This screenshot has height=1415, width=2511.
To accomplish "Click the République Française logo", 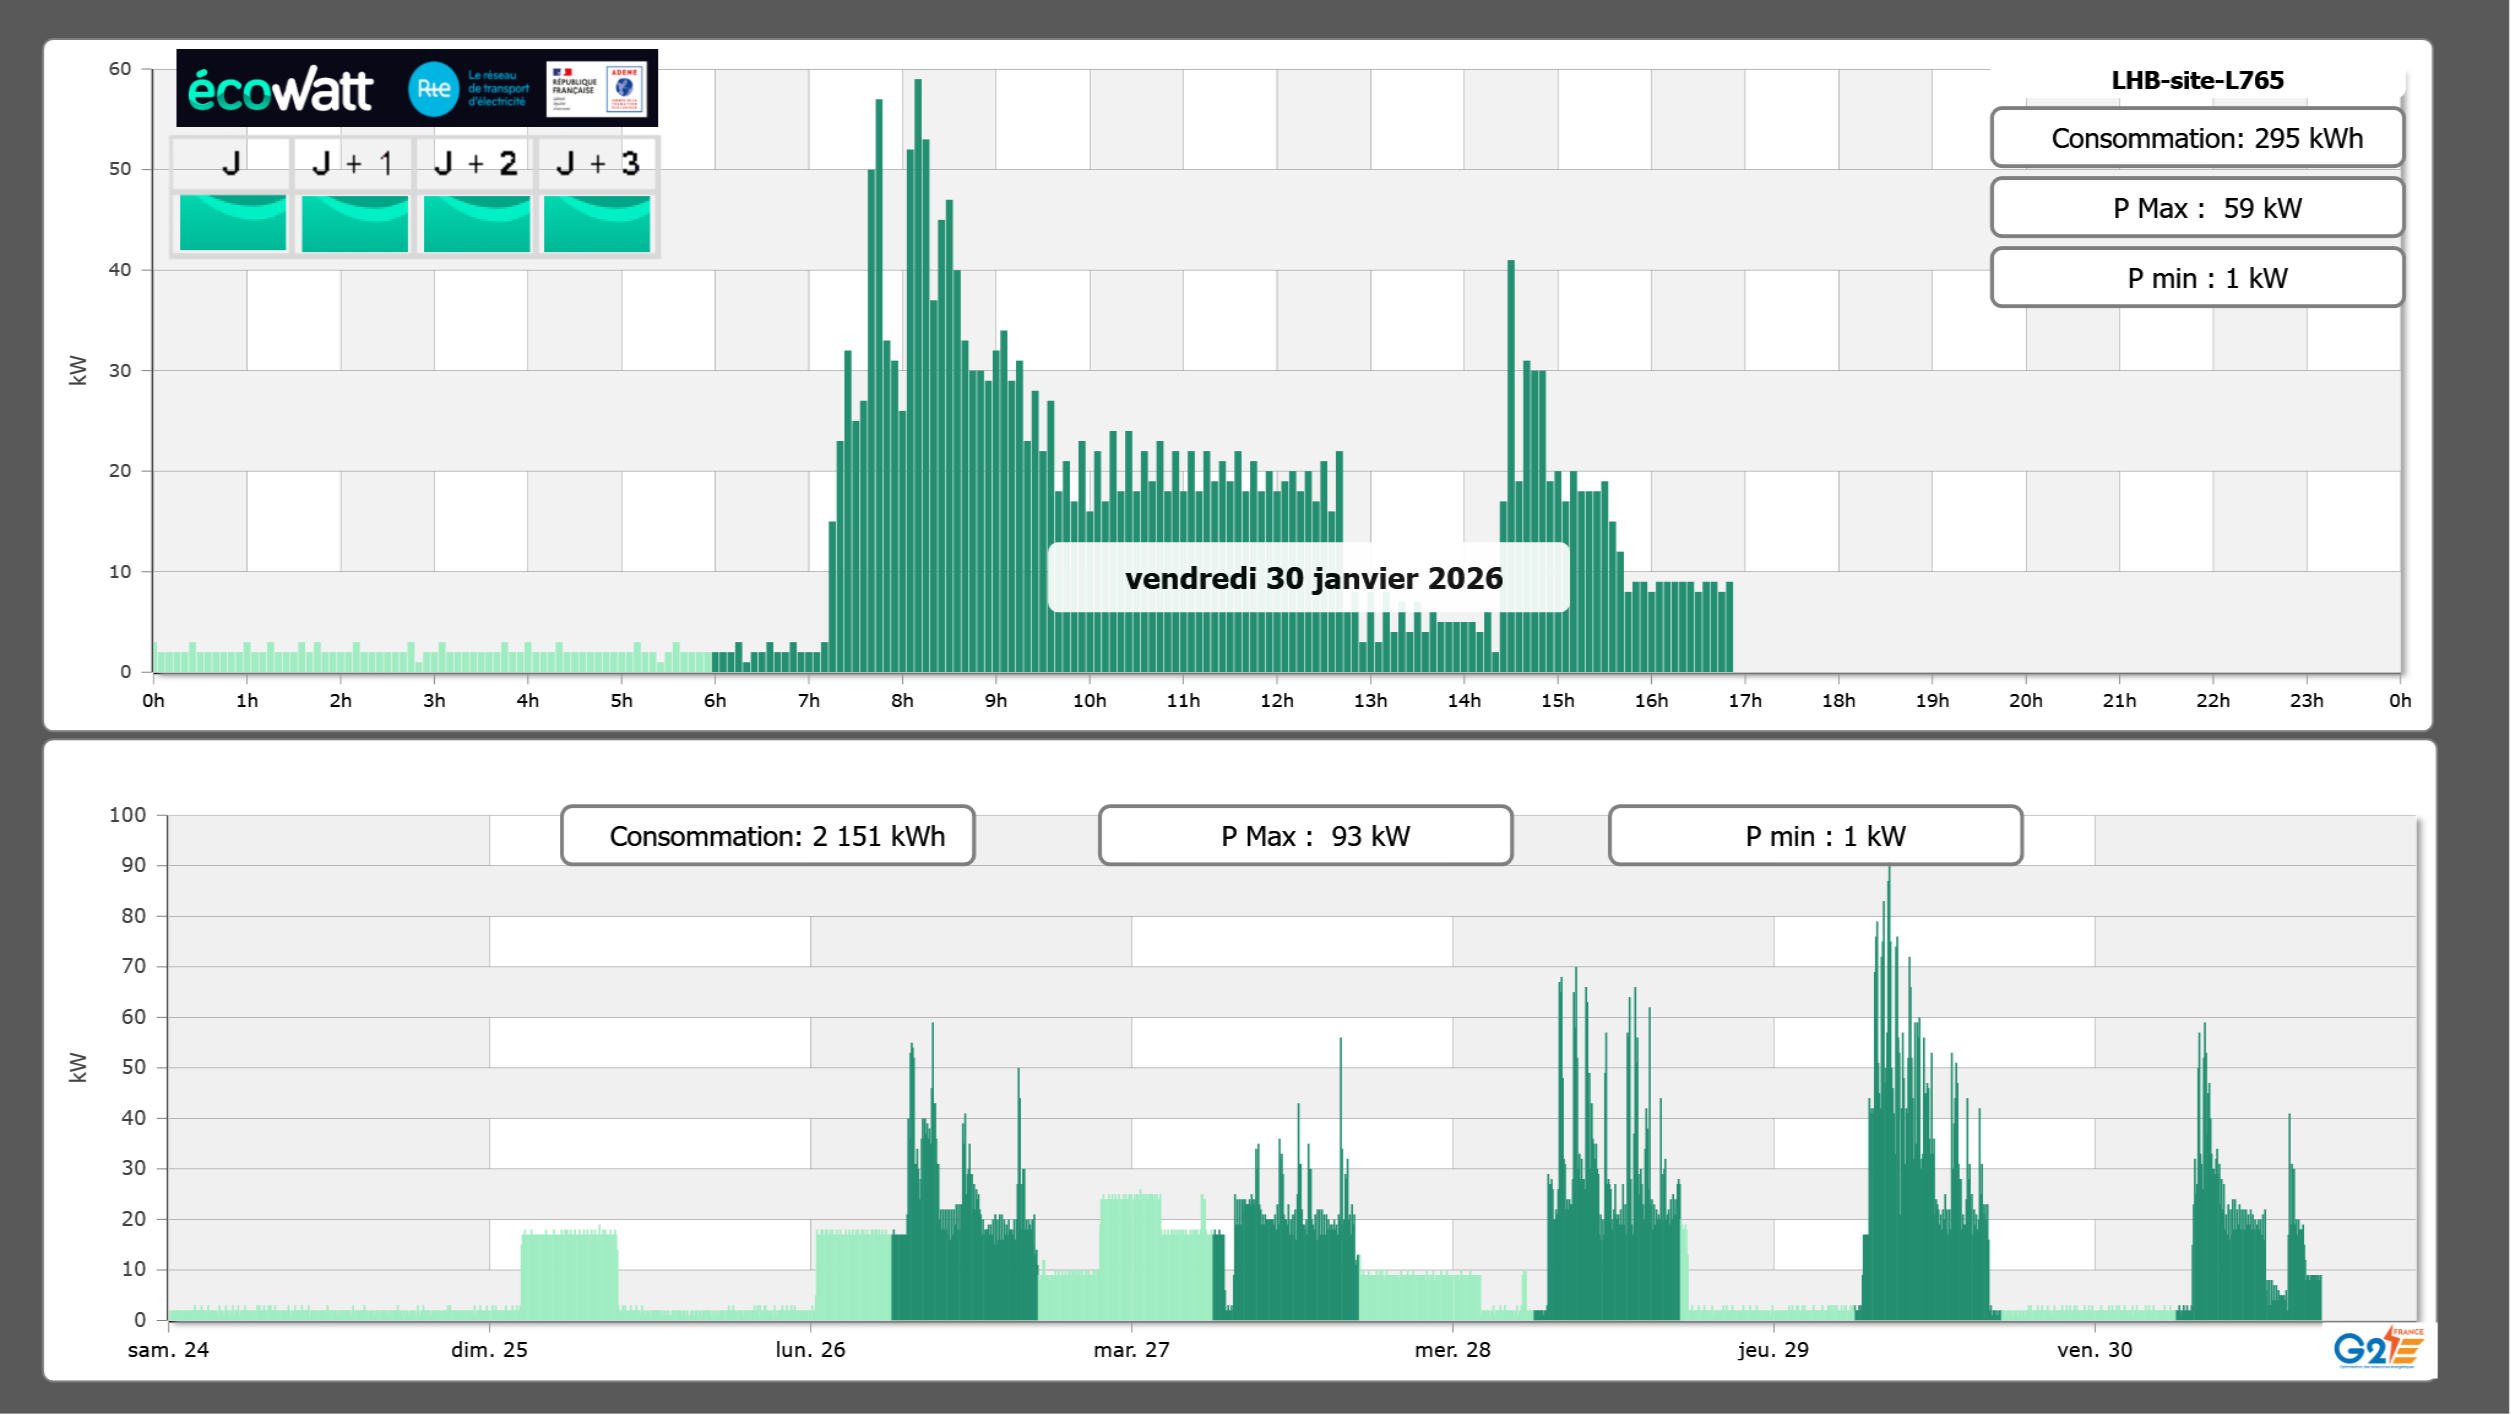I will 573,89.
